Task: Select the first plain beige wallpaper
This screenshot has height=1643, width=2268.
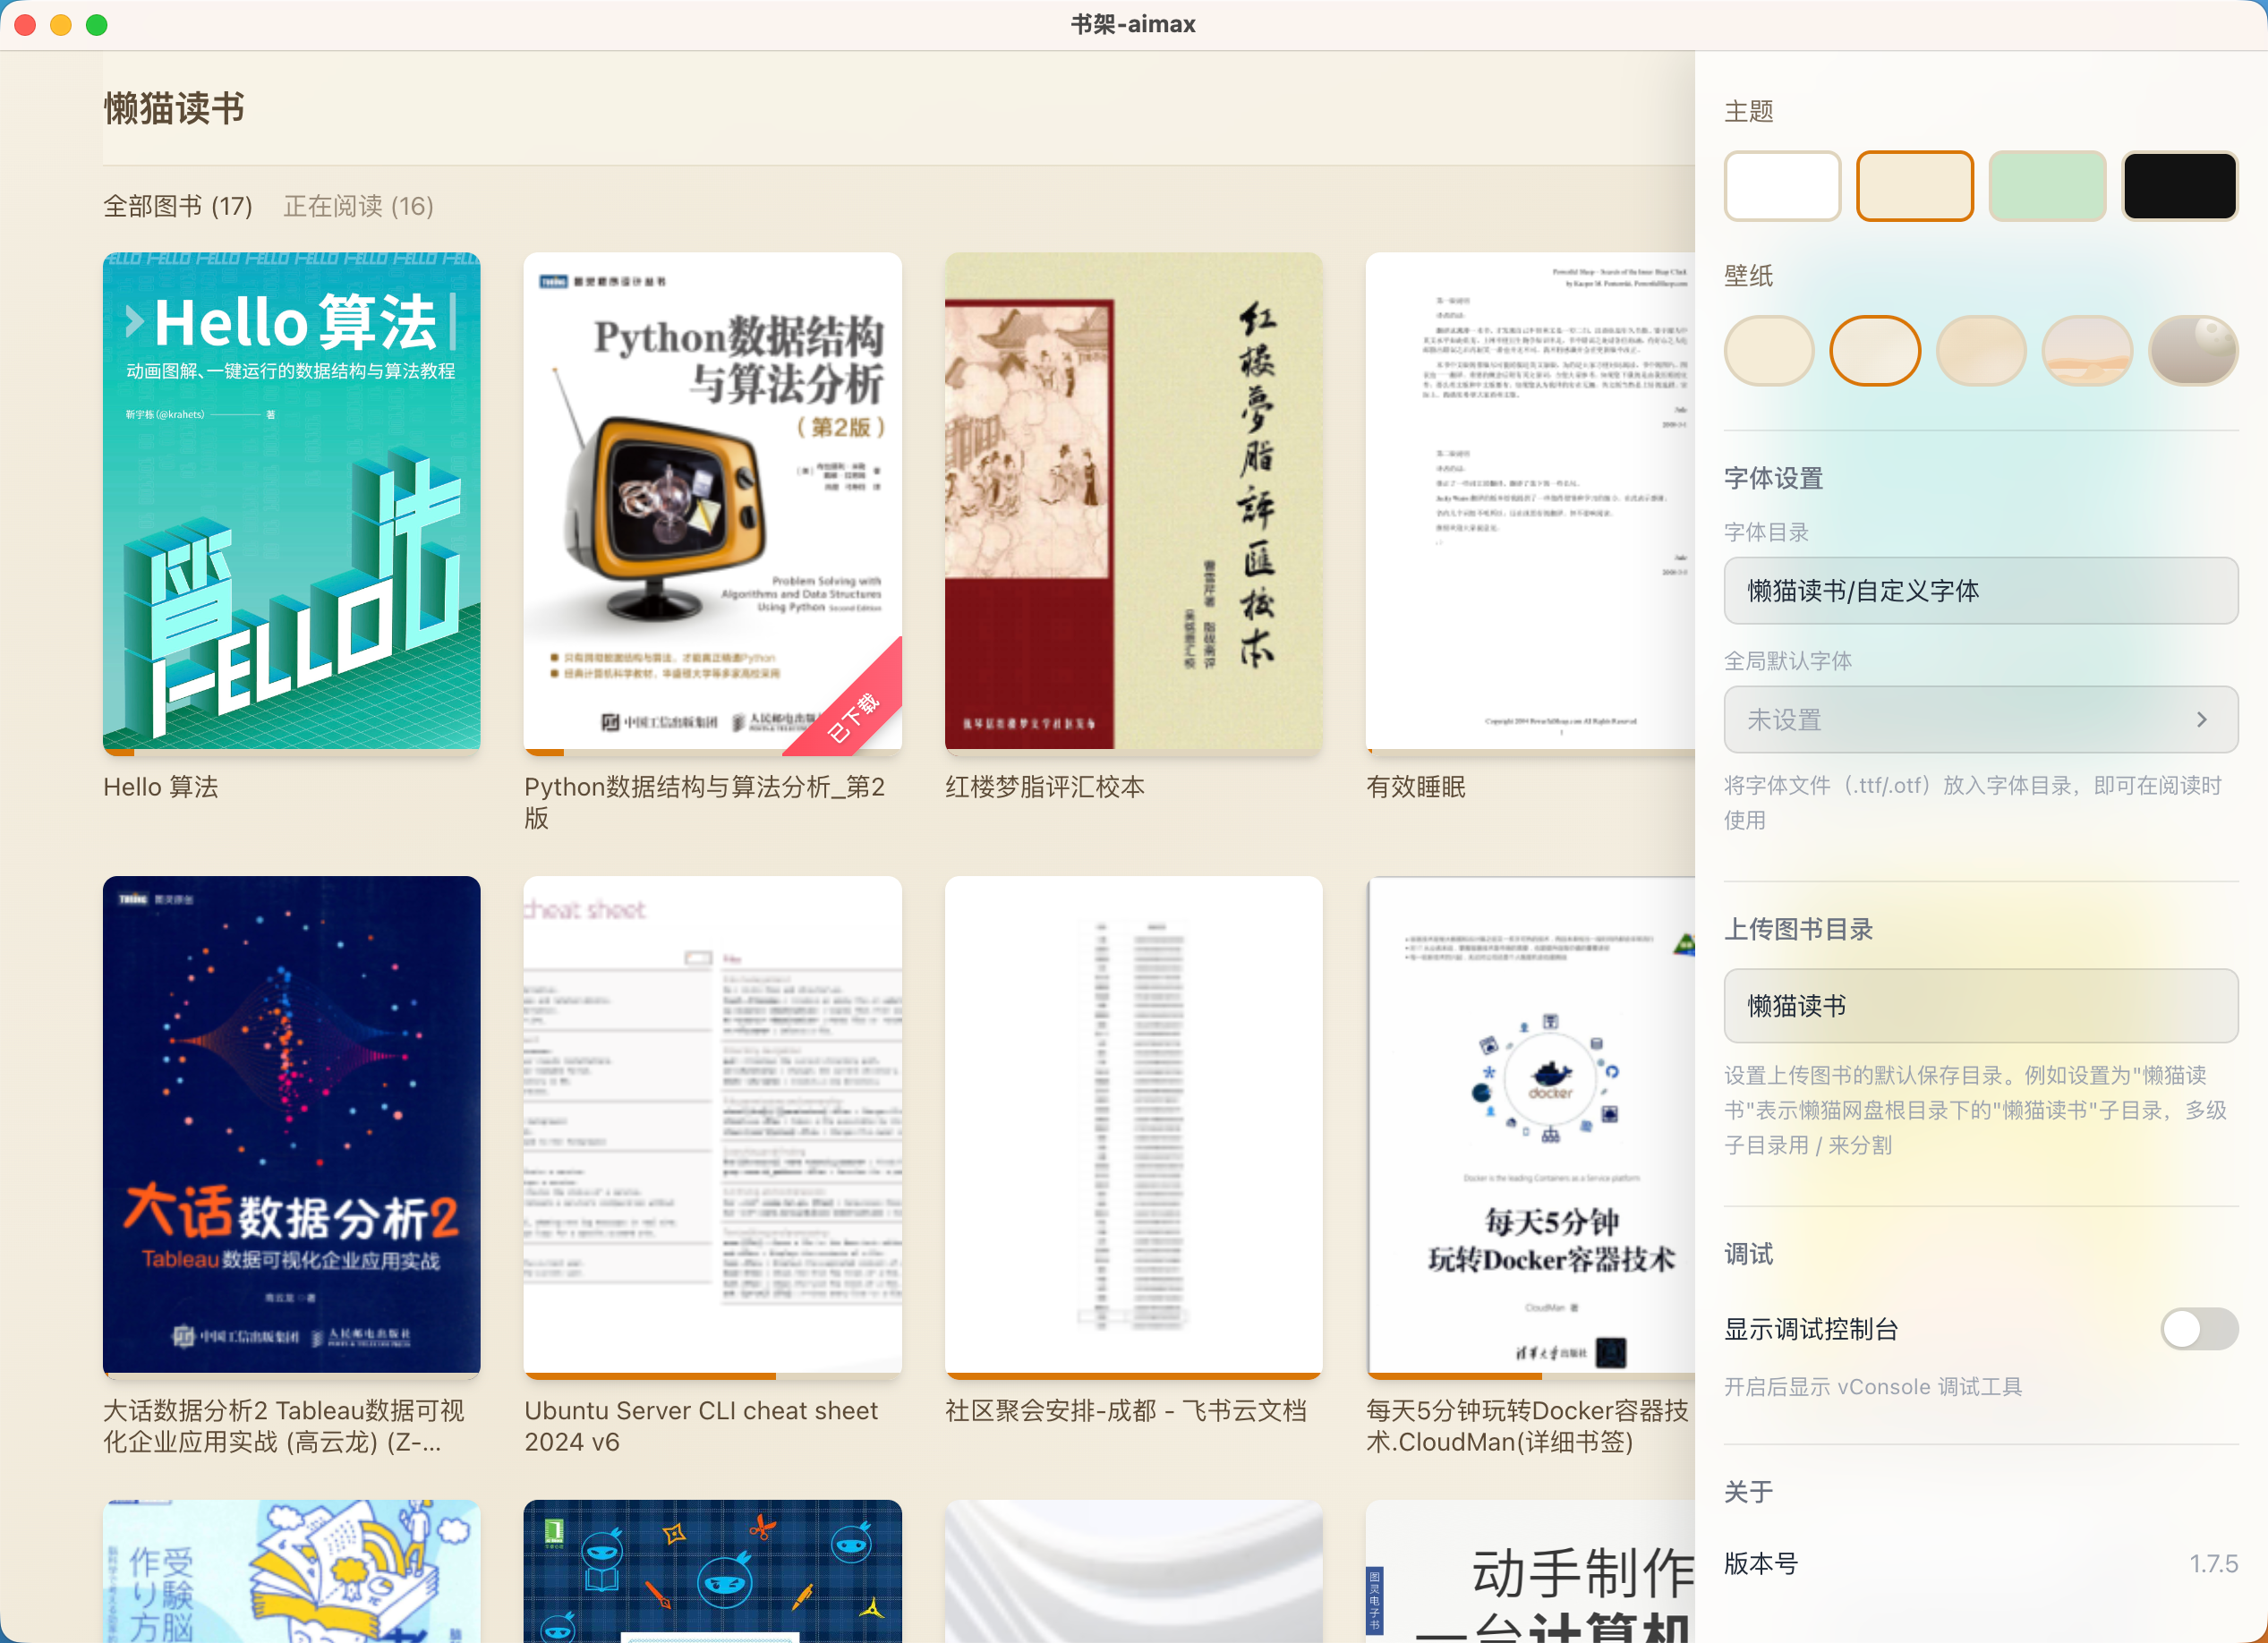Action: [1769, 351]
